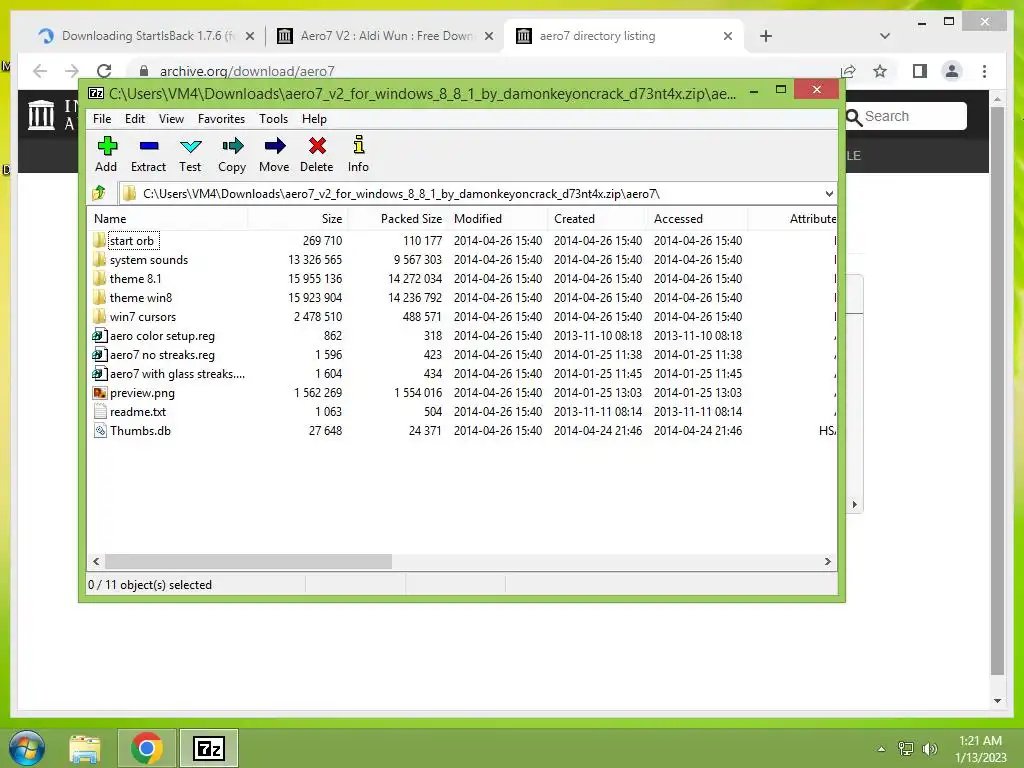Open the Favorites menu

(221, 119)
